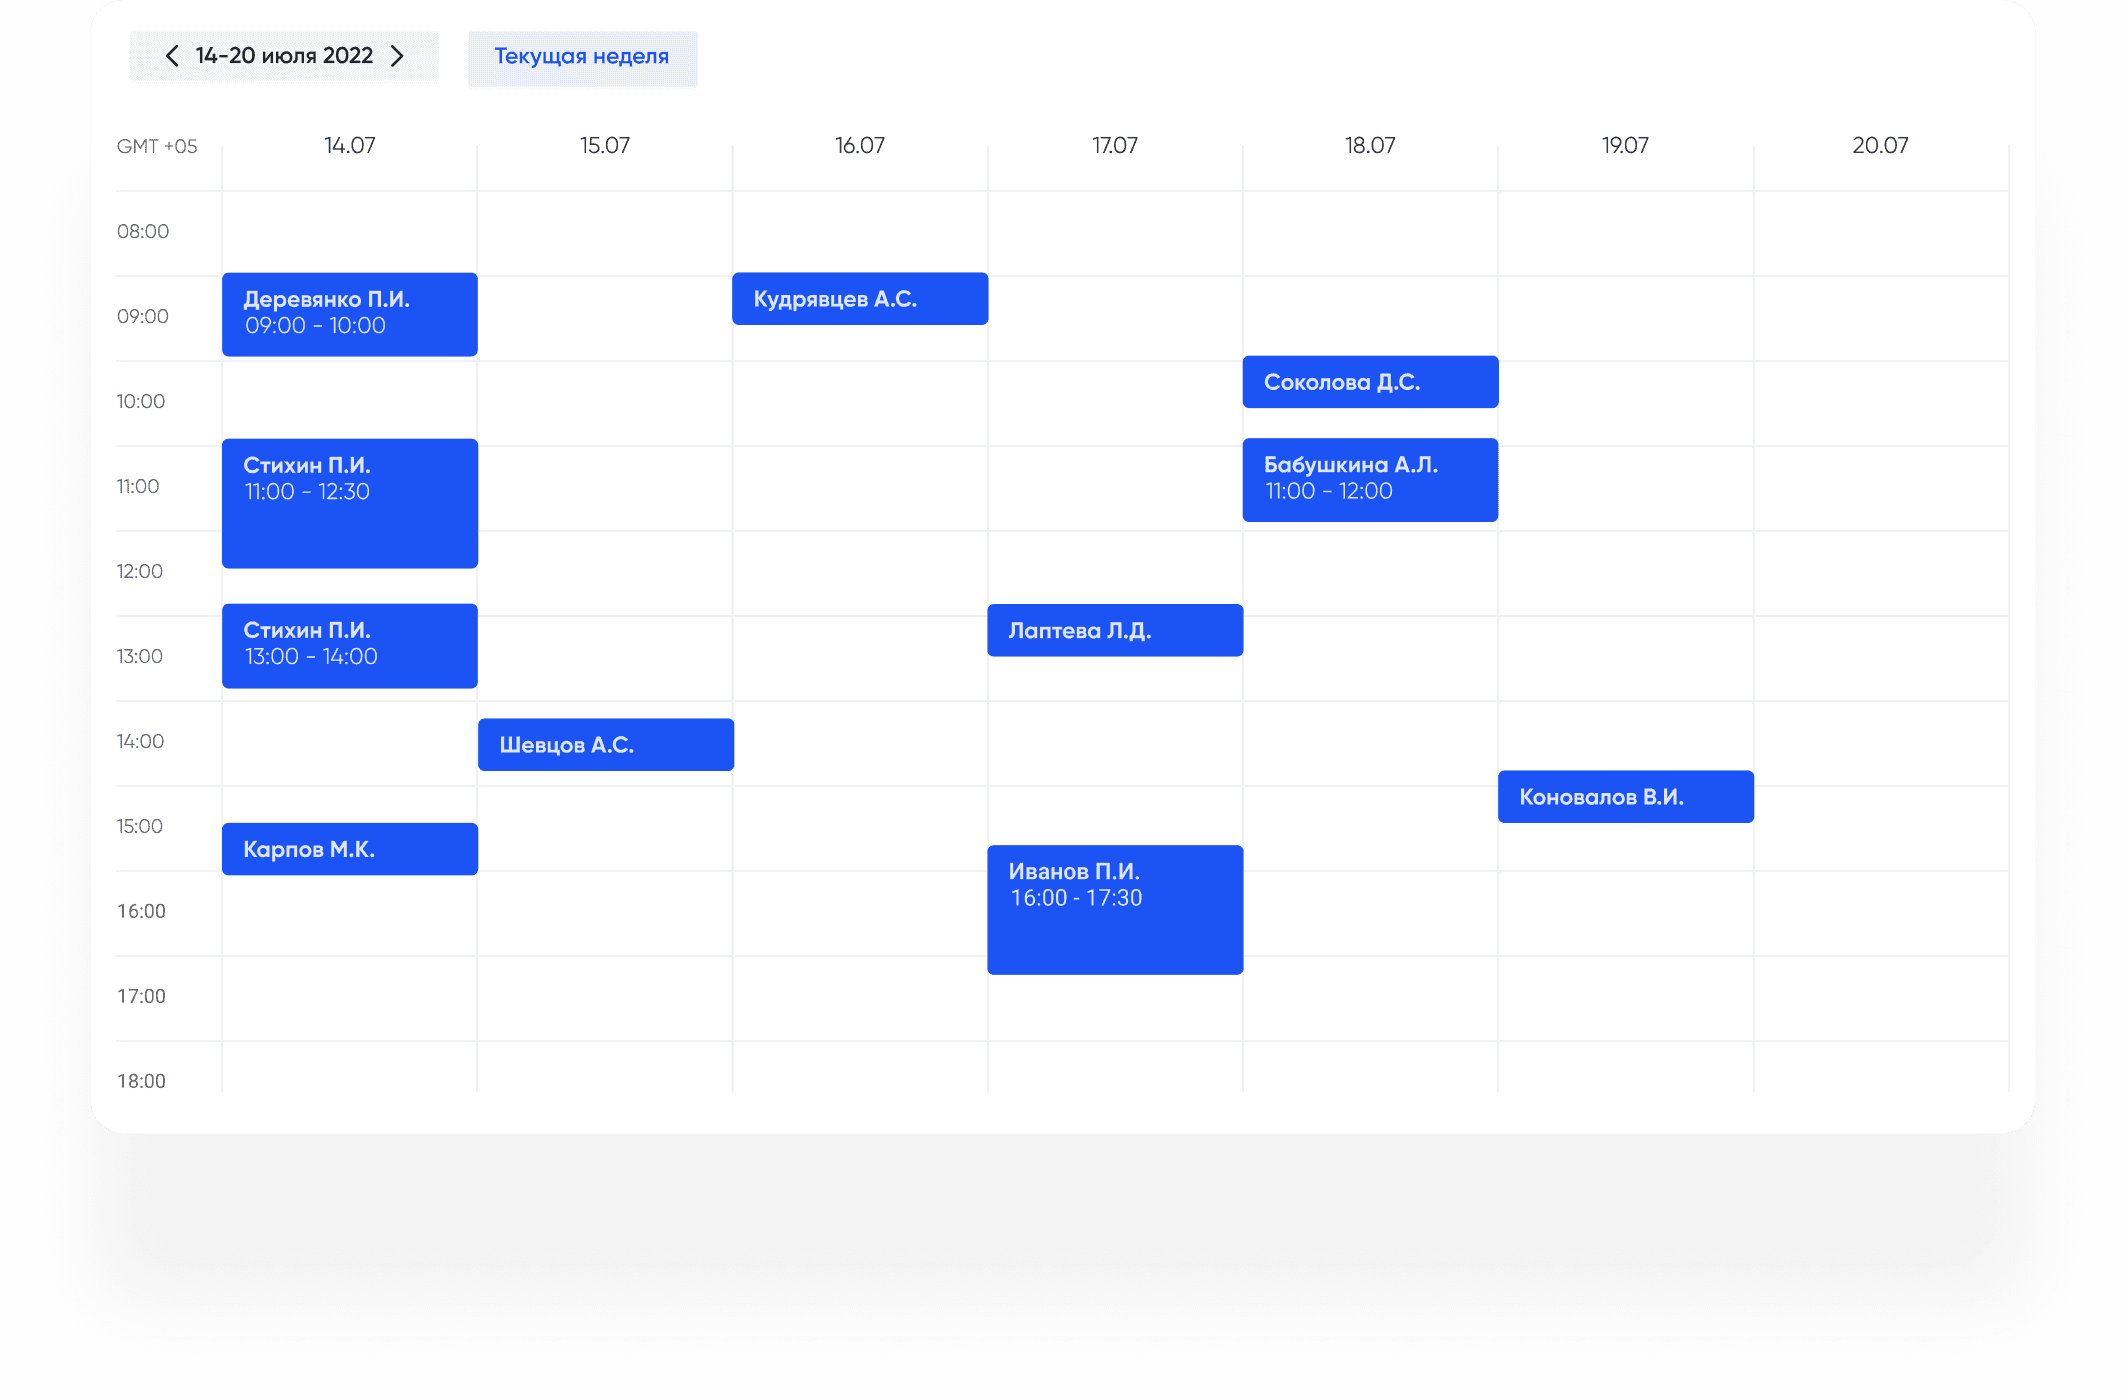Open Стихин П.И. 11:00 - 12:30 event
The height and width of the screenshot is (1398, 2126).
tap(349, 503)
